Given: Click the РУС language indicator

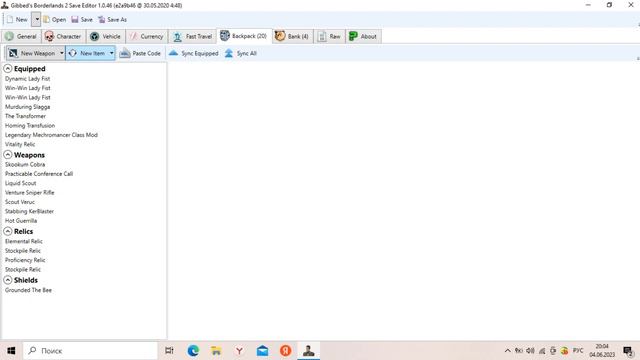Looking at the screenshot, I should [x=578, y=351].
